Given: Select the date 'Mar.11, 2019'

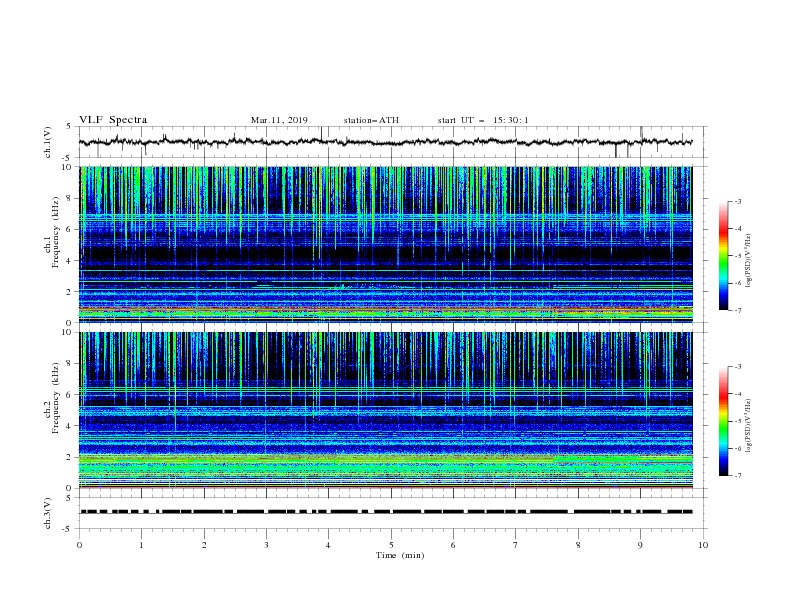Looking at the screenshot, I should 279,120.
